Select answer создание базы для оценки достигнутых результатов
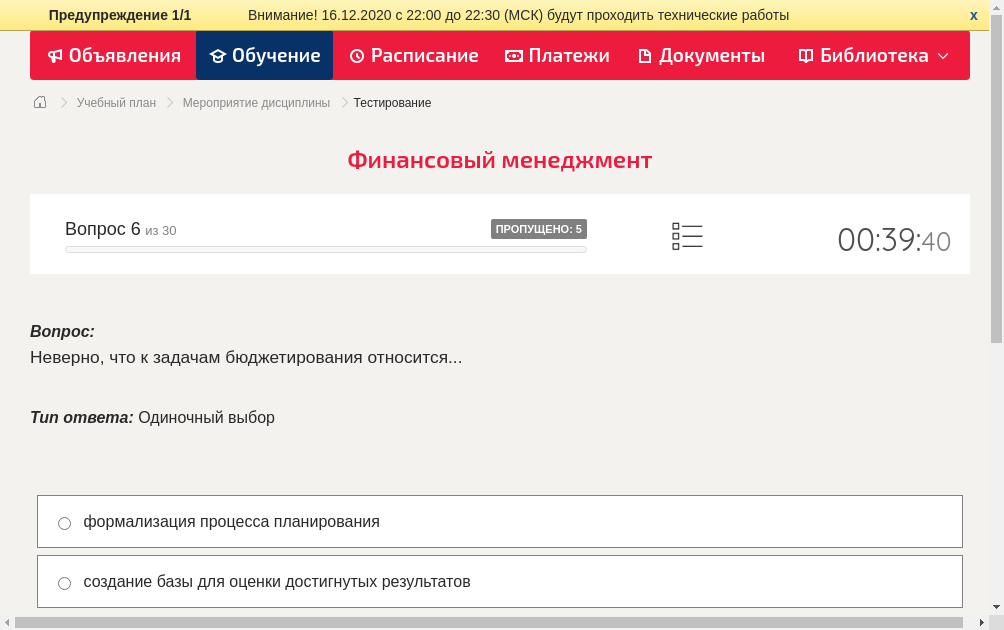This screenshot has height=630, width=1004. tap(277, 581)
